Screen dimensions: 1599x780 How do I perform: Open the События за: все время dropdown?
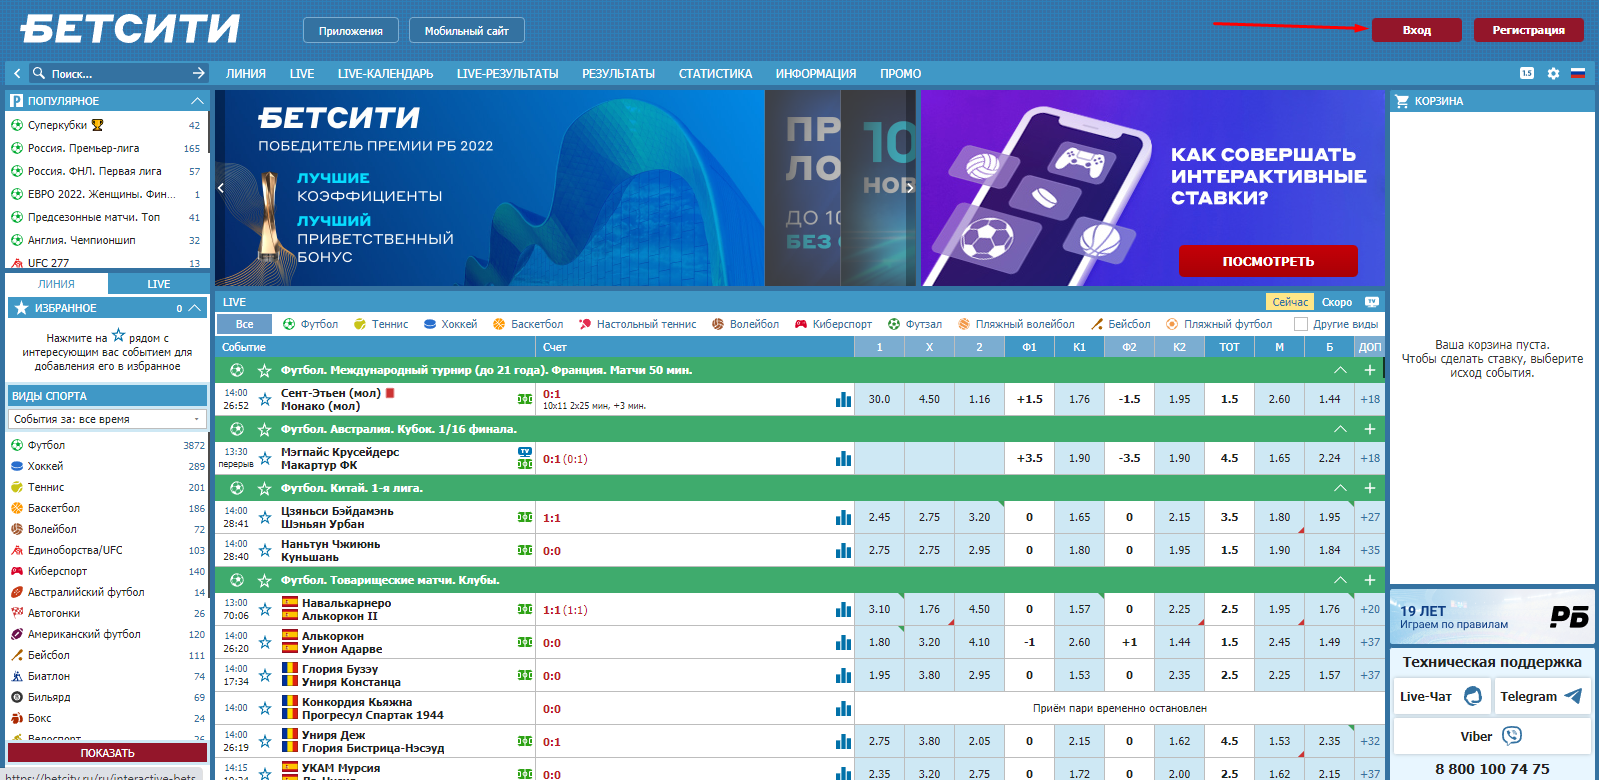tap(107, 419)
